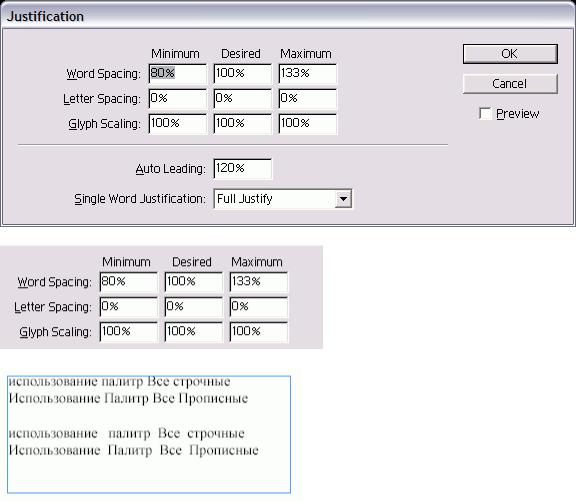
Task: Click Glyph Scaling Minimum field in lower panel
Action: click(129, 332)
